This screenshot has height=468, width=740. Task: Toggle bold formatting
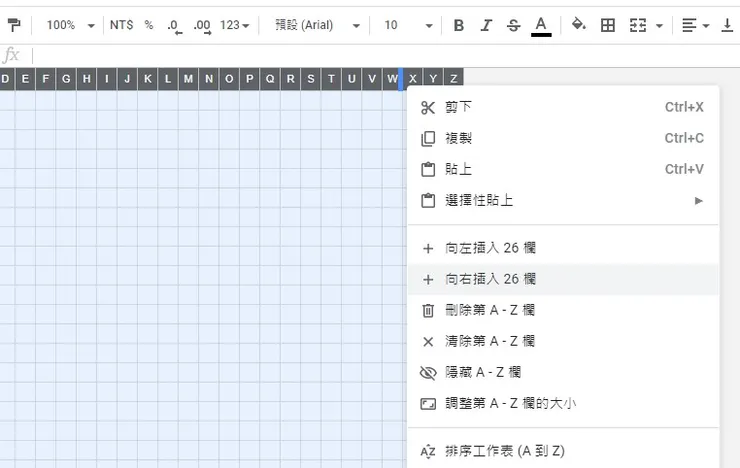(x=458, y=25)
